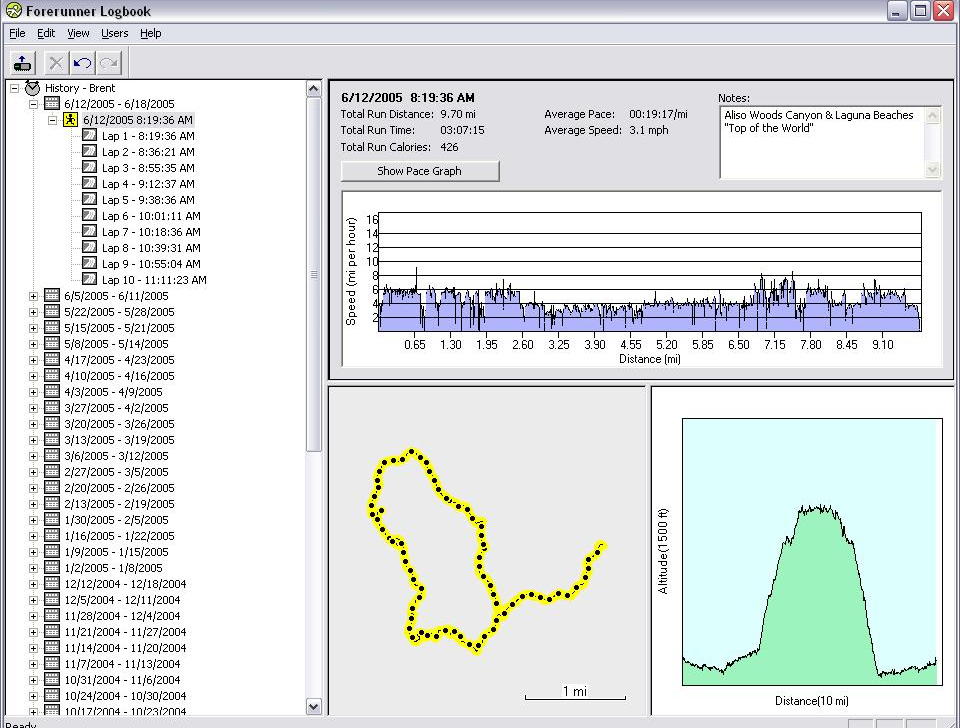Viewport: 960px width, 728px height.
Task: Click the Lap 4 - 9:12:37 AM icon
Action: (89, 183)
